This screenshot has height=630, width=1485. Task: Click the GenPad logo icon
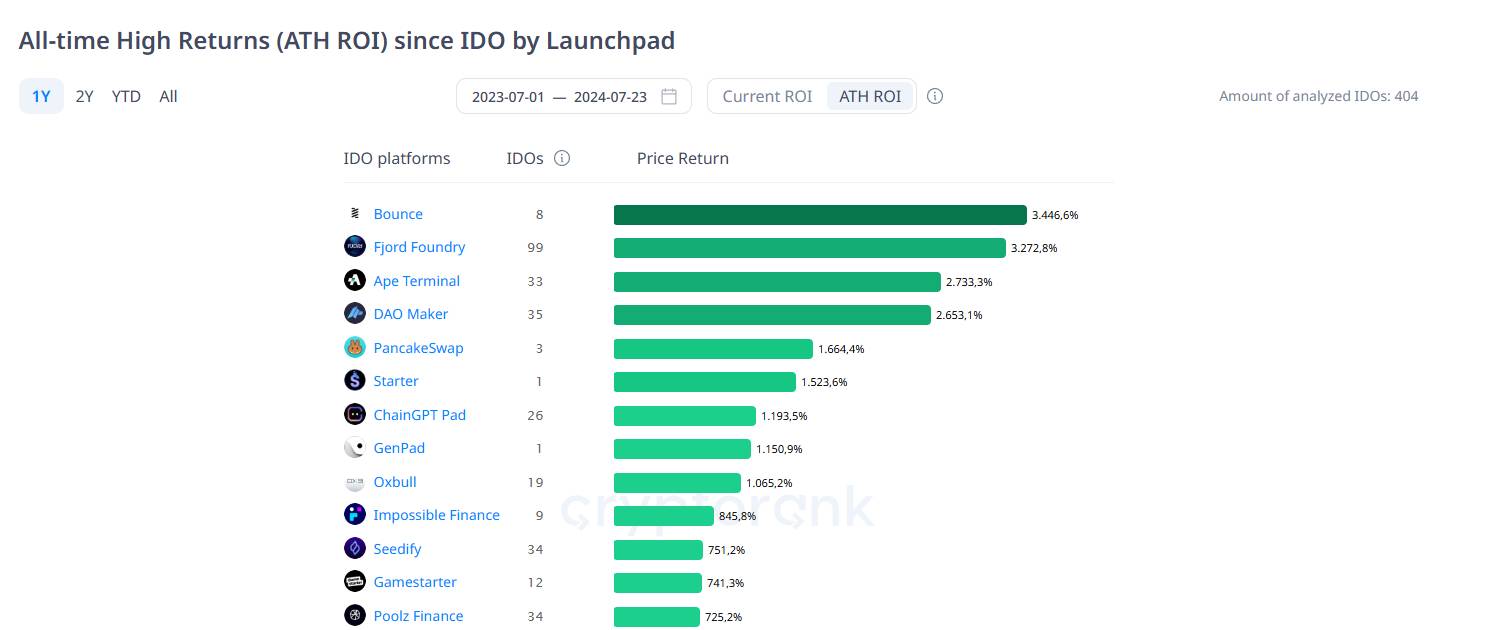355,448
